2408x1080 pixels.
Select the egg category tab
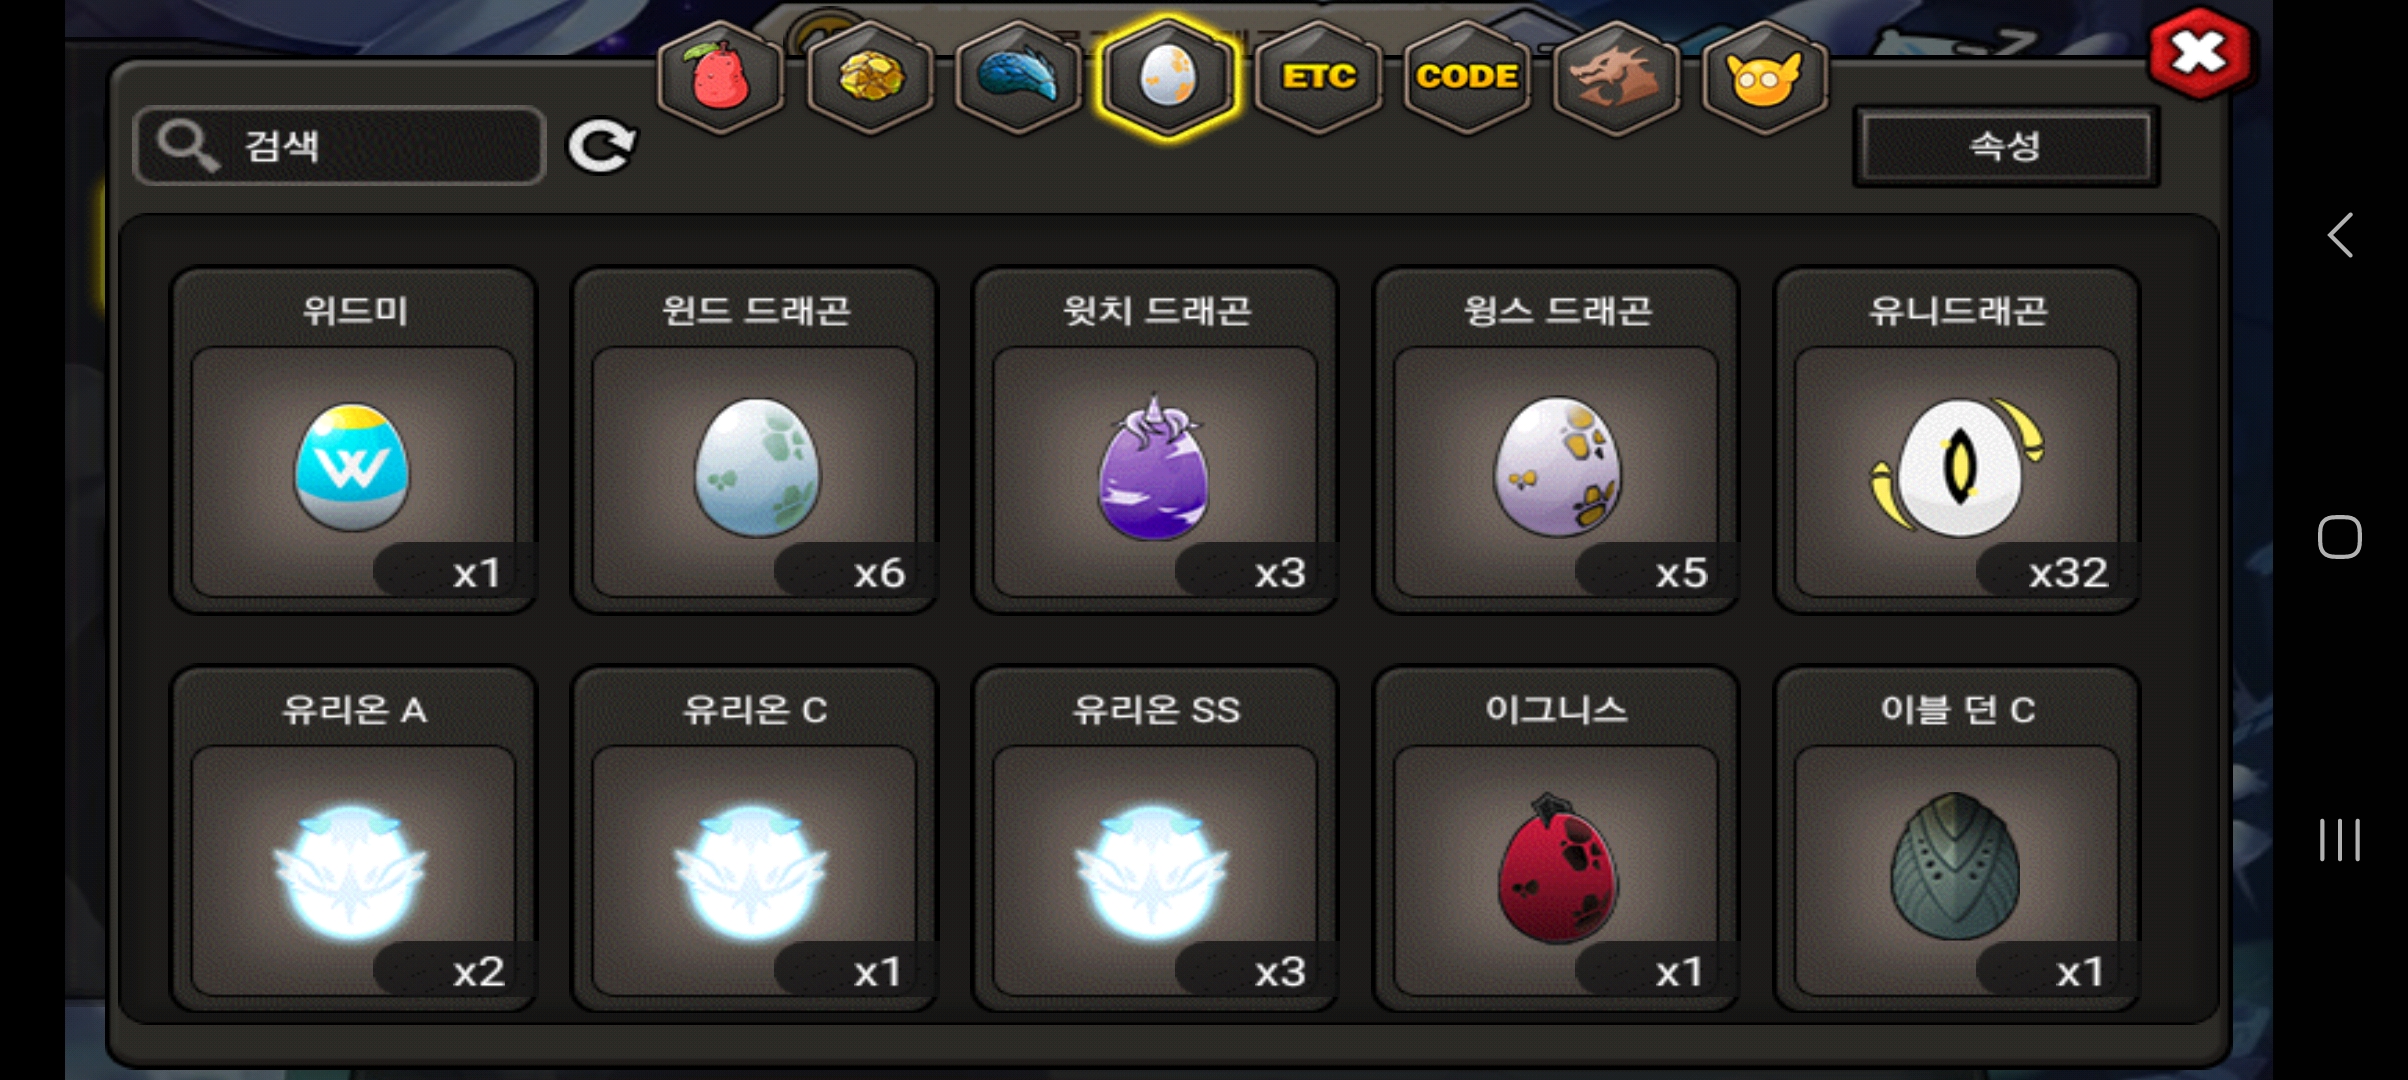1167,76
